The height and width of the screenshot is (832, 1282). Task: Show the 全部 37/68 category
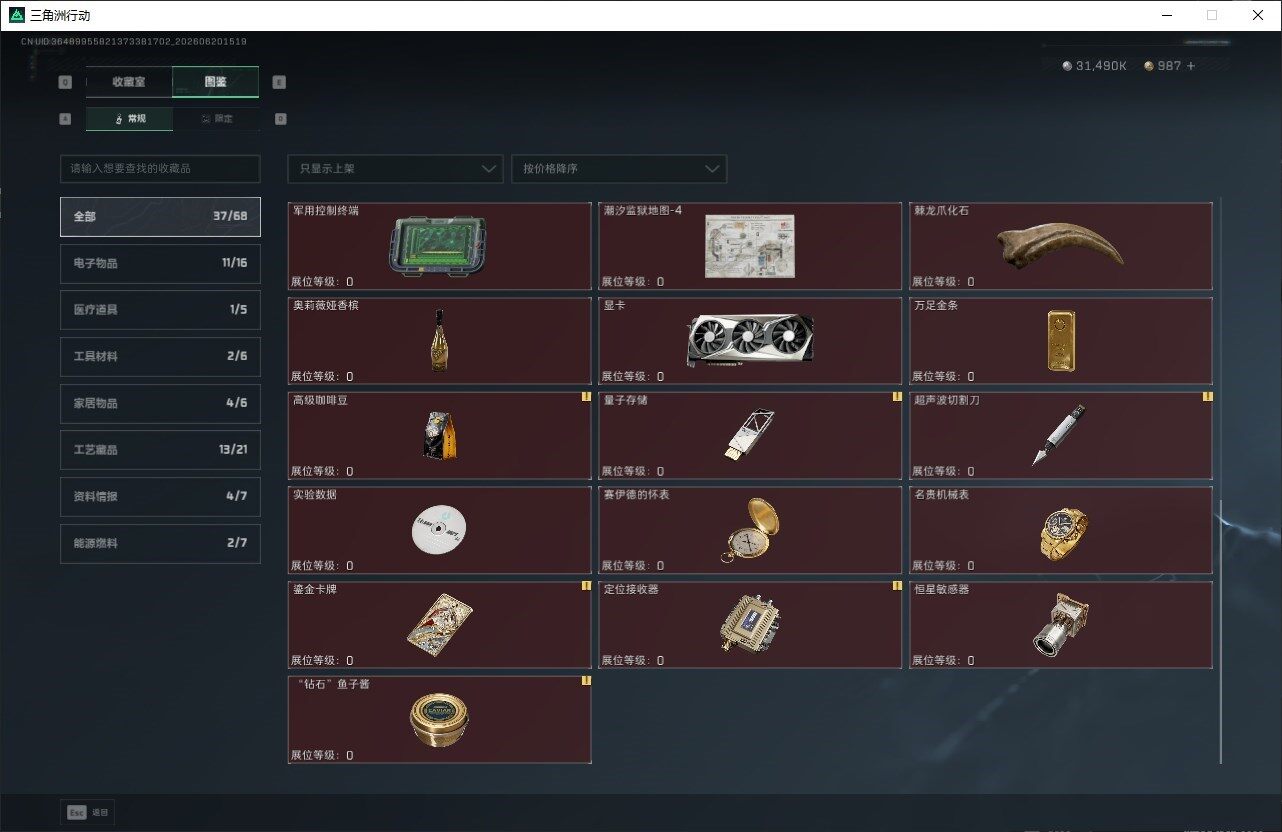click(x=160, y=217)
